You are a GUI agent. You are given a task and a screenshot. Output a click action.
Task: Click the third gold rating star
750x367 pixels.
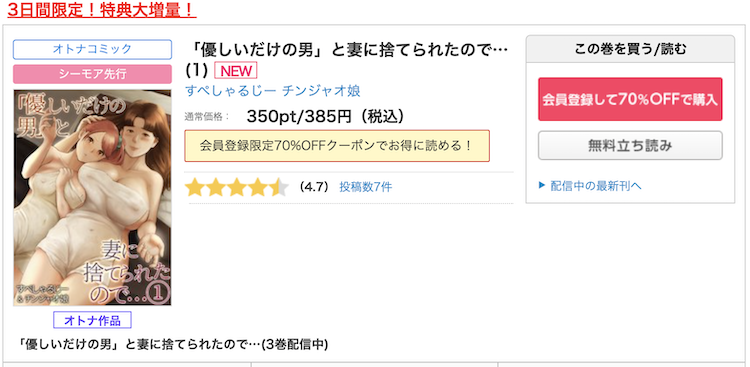[237, 188]
